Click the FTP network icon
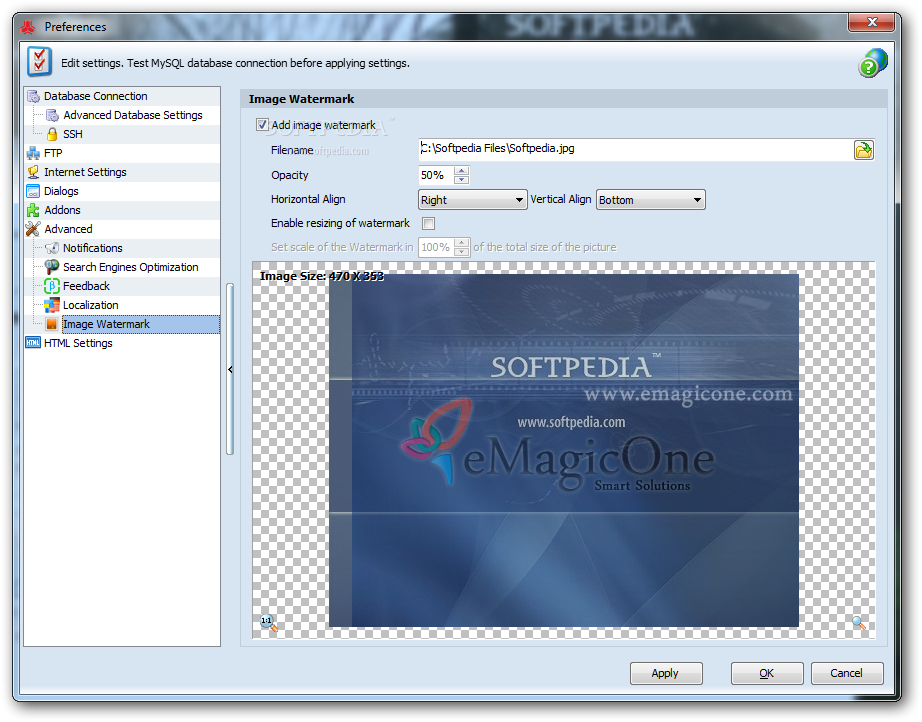Screen dimensions: 922x722 34,153
